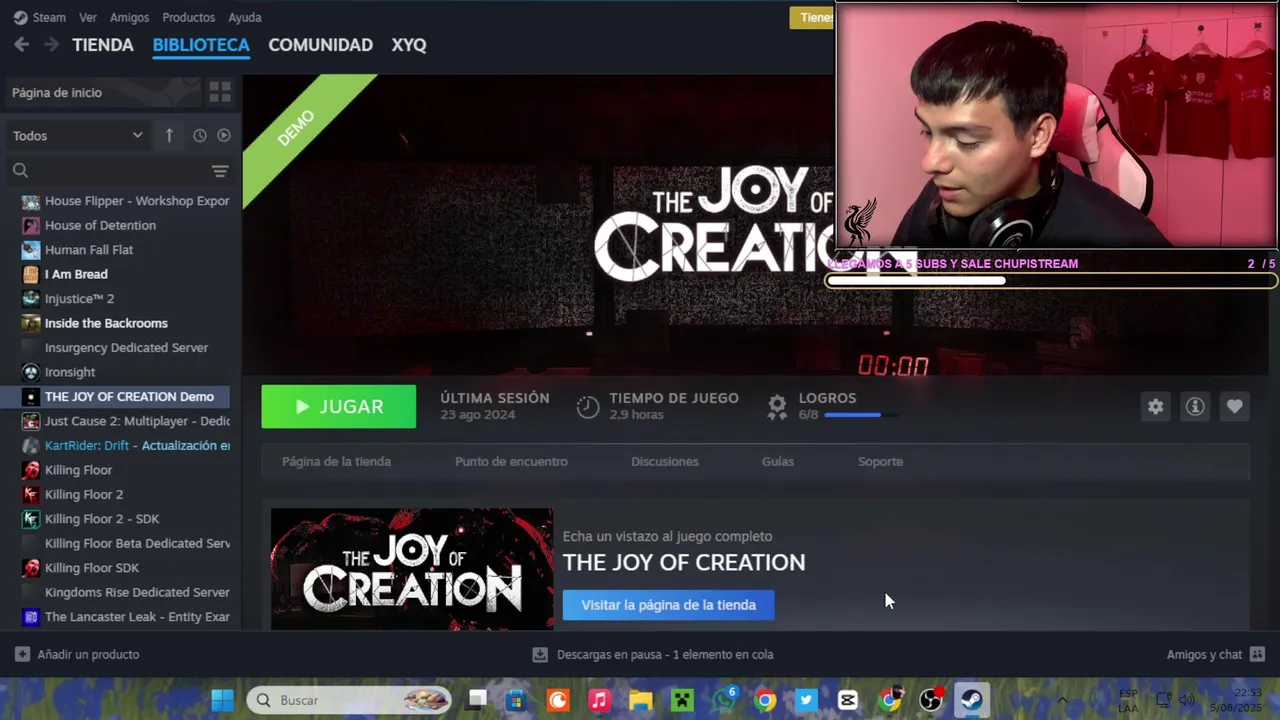
Task: Open the advanced library filter icon
Action: pyautogui.click(x=220, y=171)
